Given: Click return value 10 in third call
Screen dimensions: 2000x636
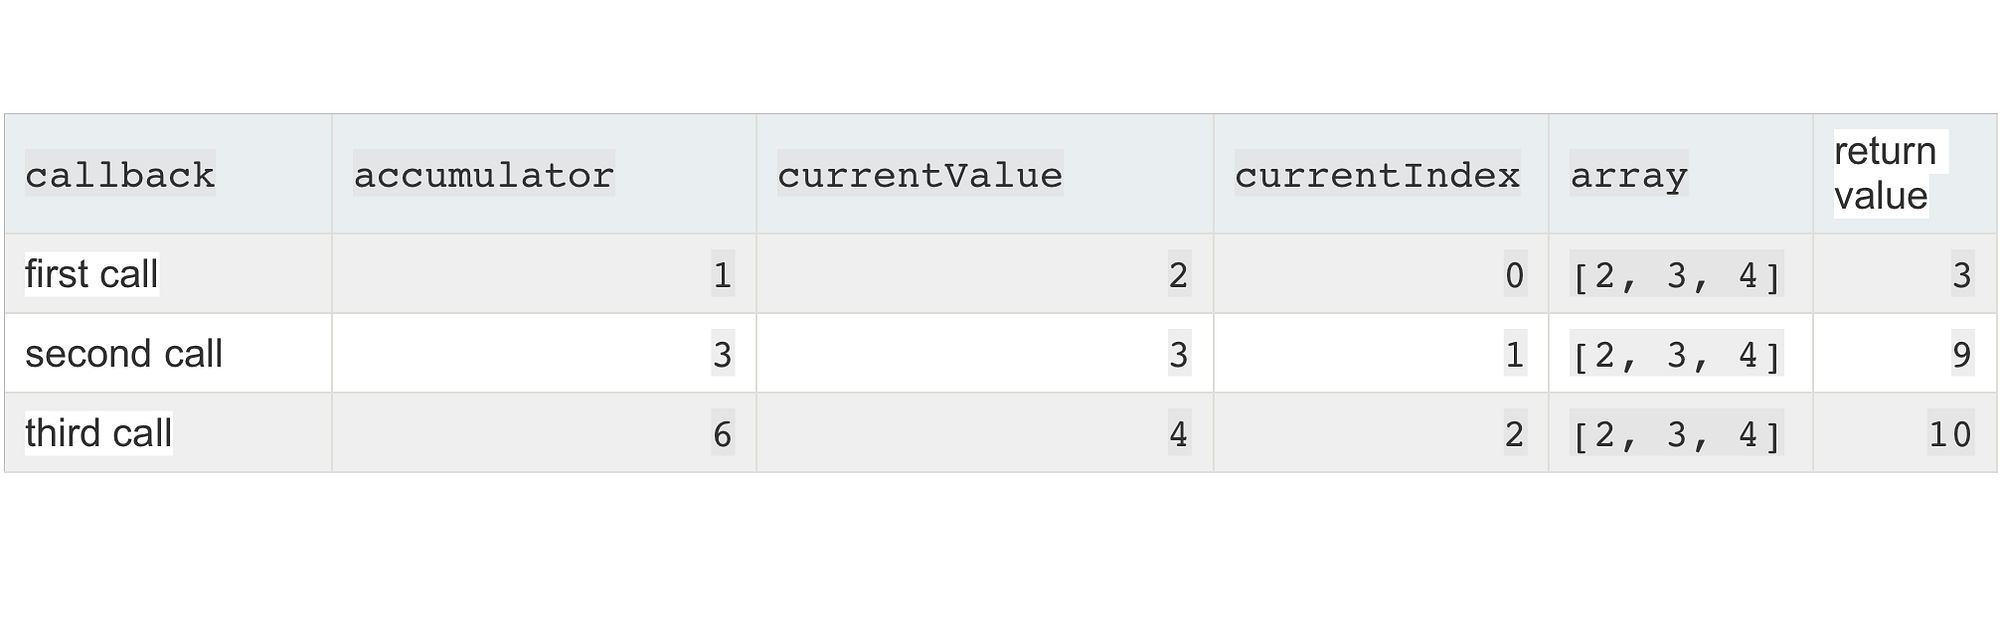Looking at the screenshot, I should click(x=1950, y=434).
